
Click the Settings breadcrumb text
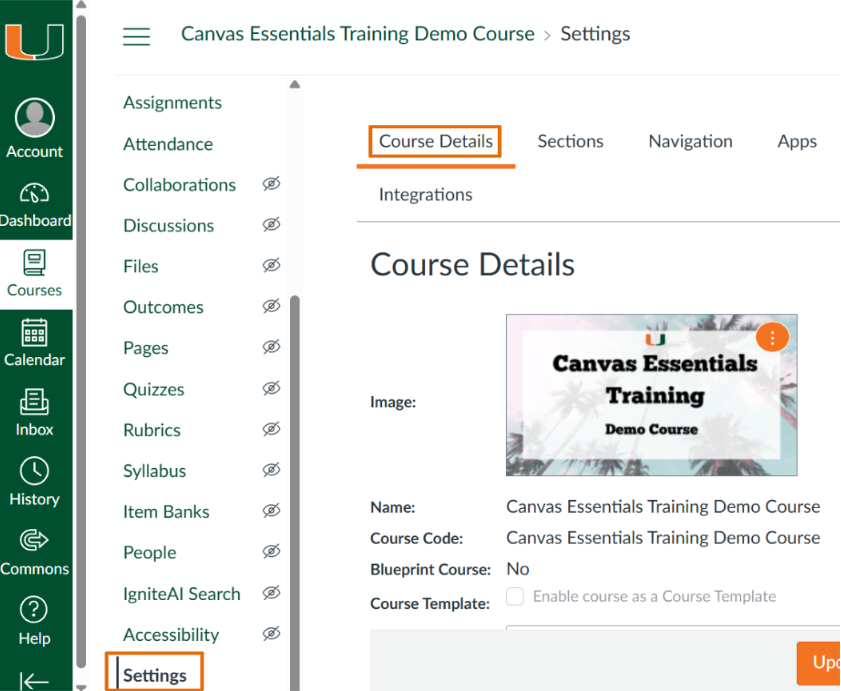[x=595, y=34]
